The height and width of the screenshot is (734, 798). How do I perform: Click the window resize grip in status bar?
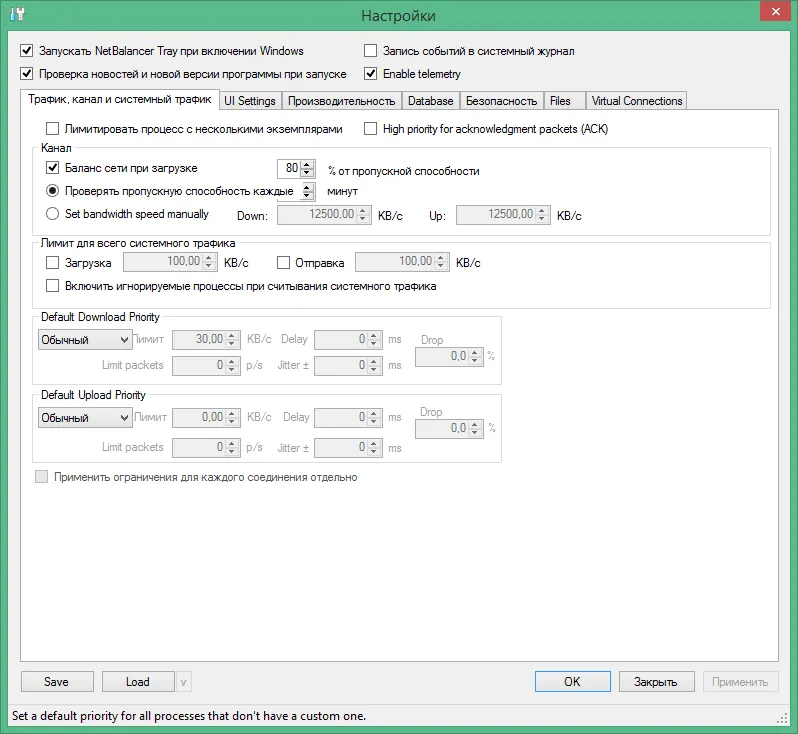782,718
